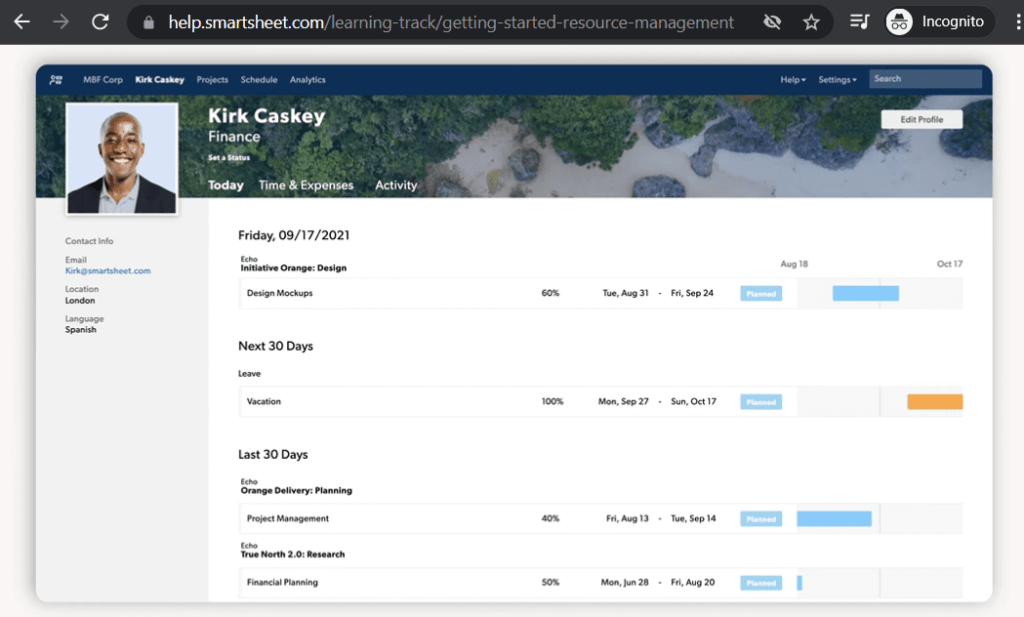The width and height of the screenshot is (1024, 617).
Task: Open the people/org icon in the top navigation
Action: click(55, 79)
